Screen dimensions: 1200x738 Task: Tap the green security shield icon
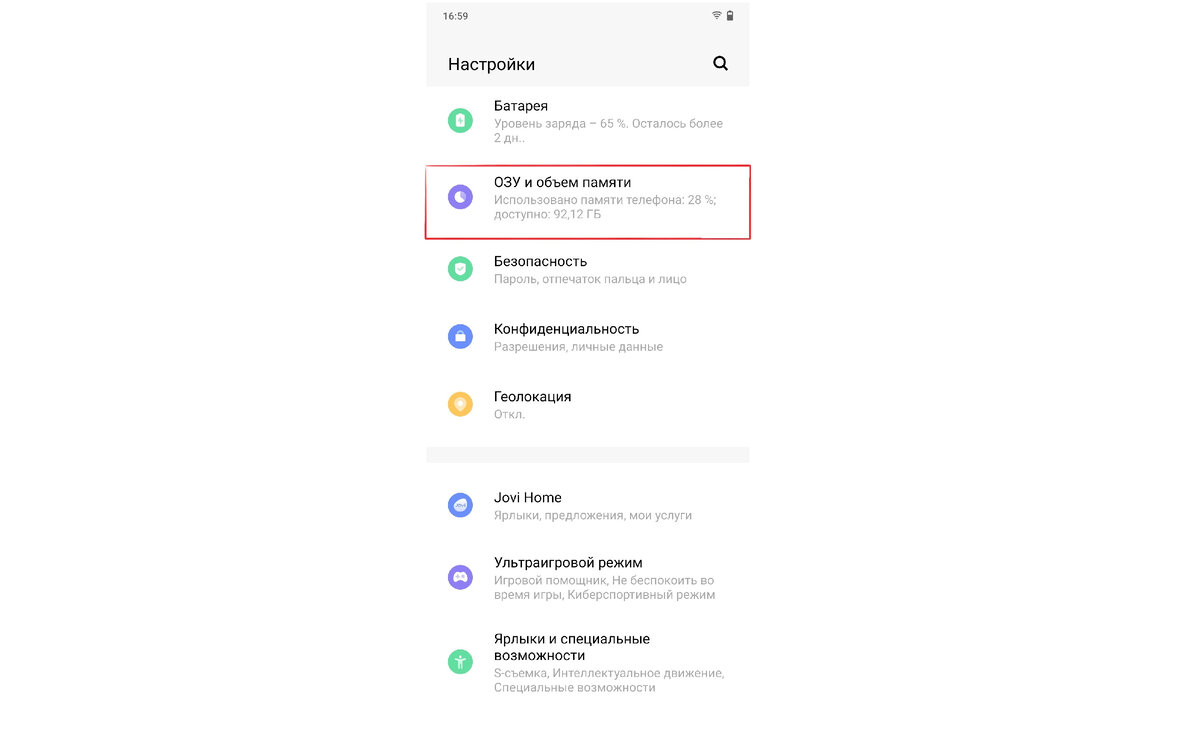460,268
